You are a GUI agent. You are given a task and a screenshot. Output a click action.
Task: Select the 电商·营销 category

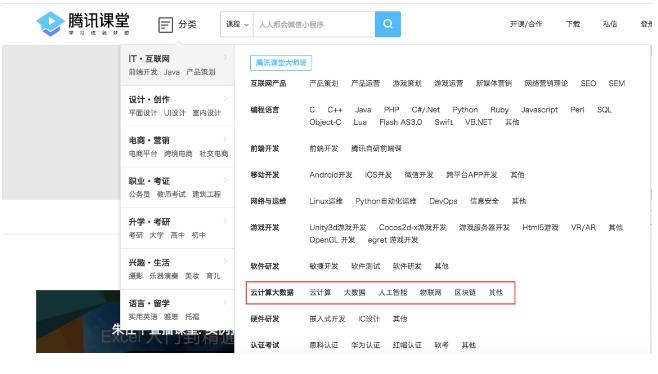(177, 147)
